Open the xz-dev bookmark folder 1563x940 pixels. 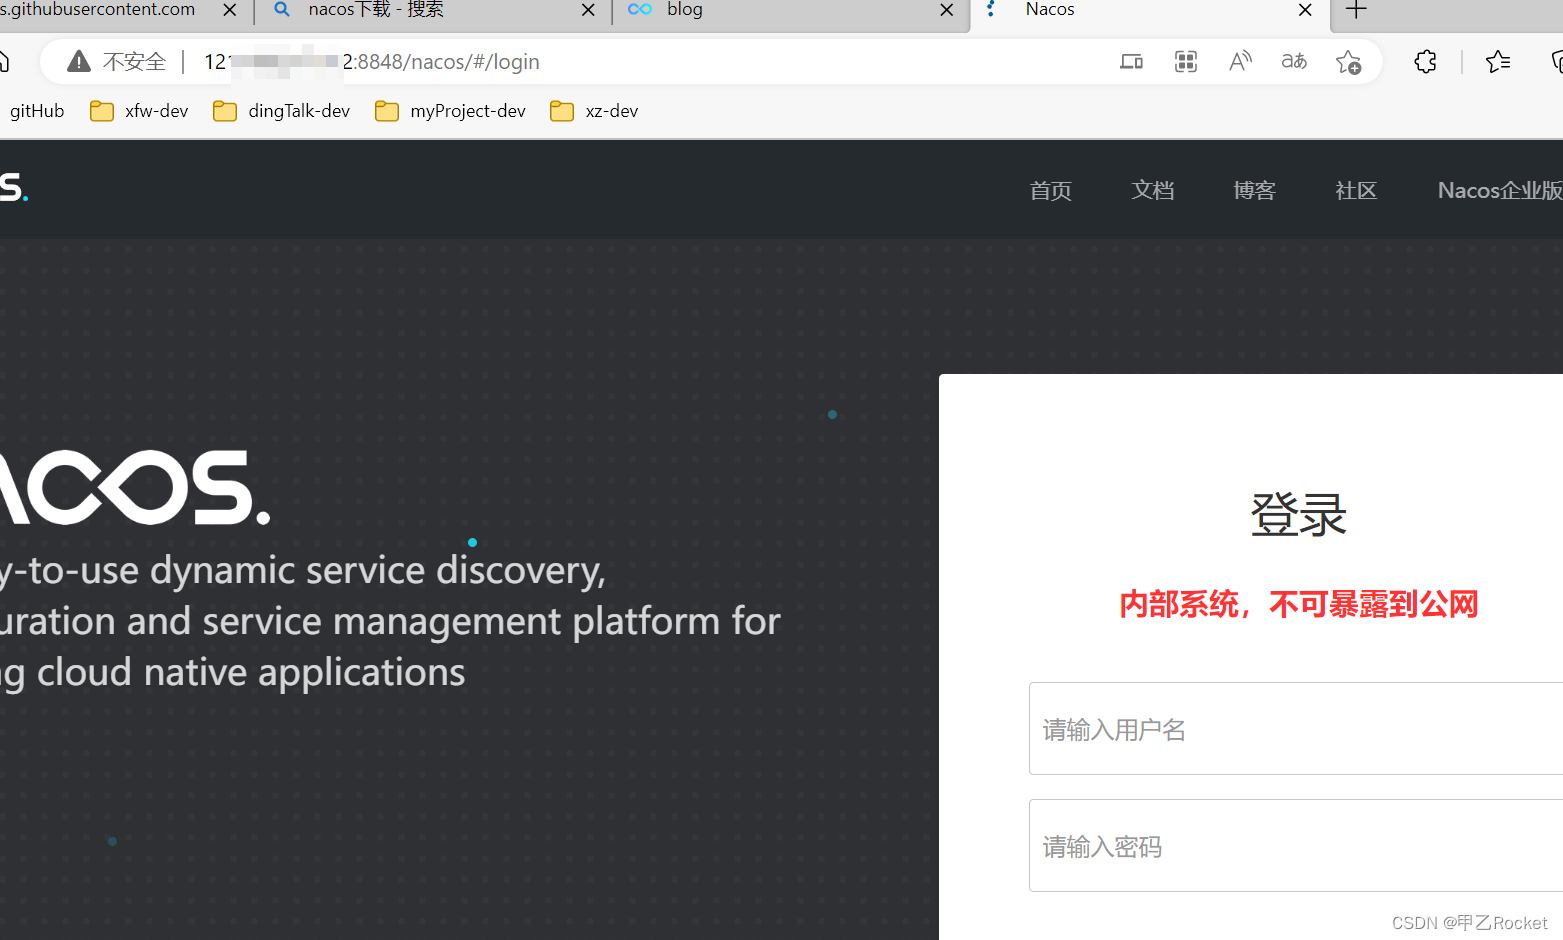[x=594, y=111]
